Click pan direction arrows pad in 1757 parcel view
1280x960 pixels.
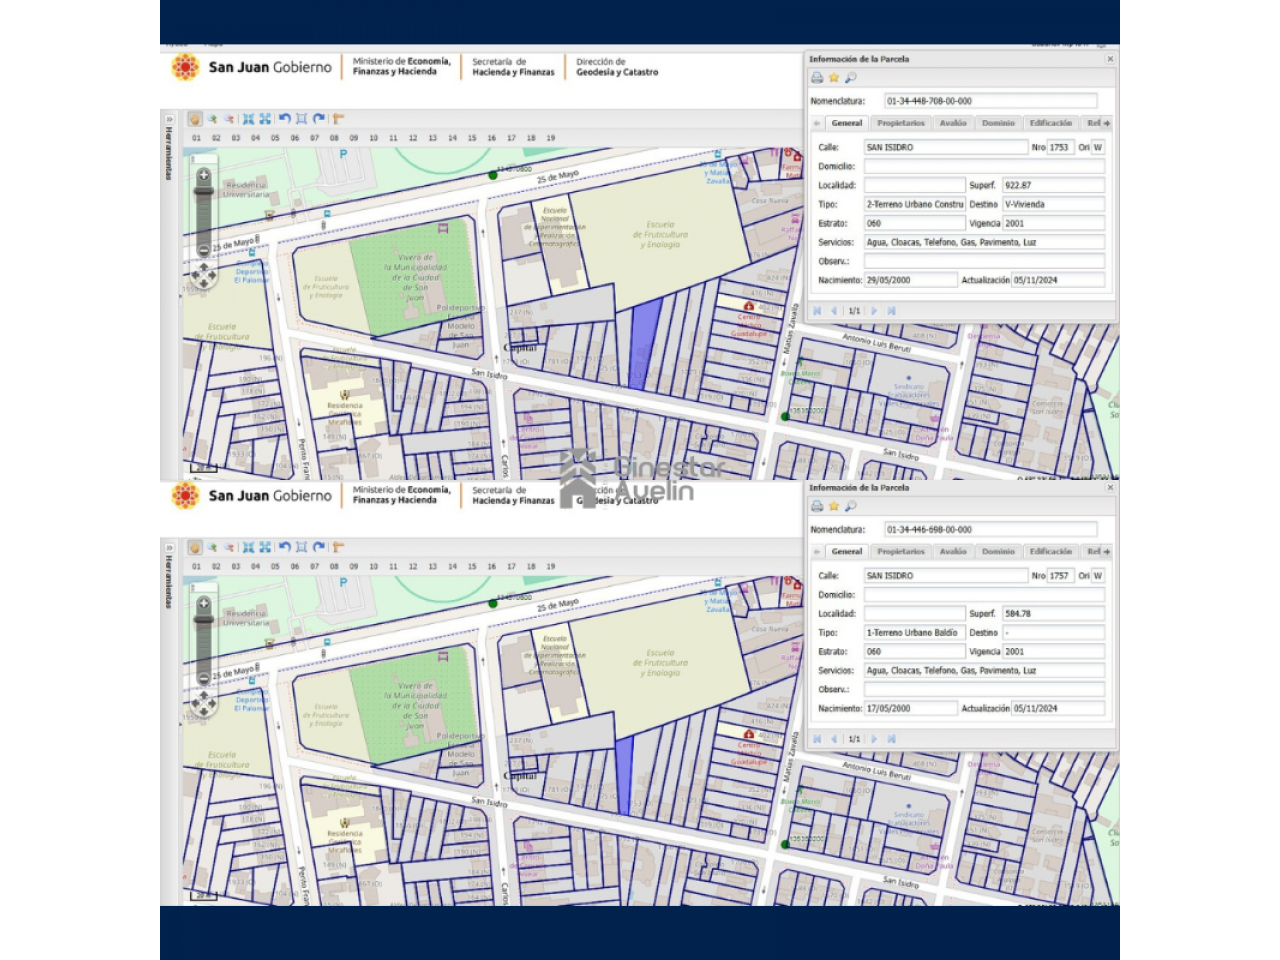[204, 704]
